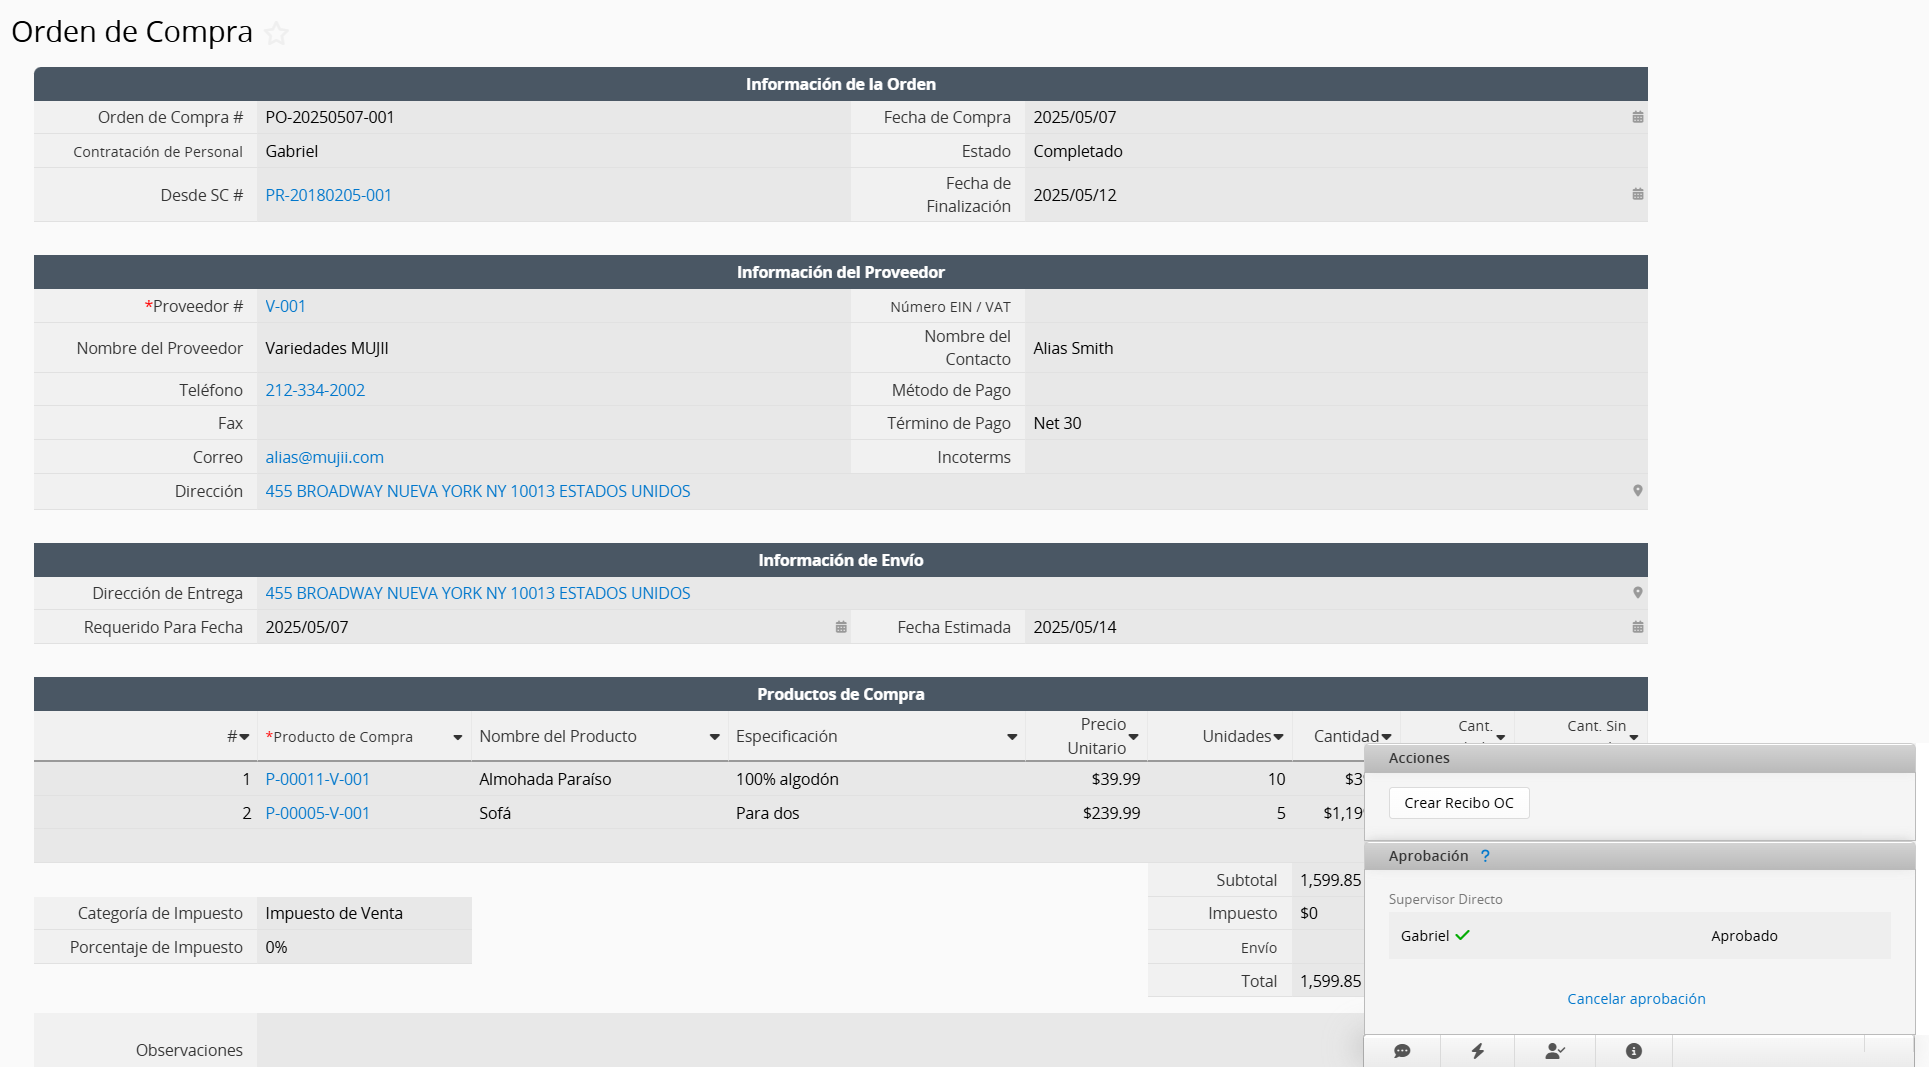
Task: Click the Cancelar aprobación link
Action: tap(1635, 999)
